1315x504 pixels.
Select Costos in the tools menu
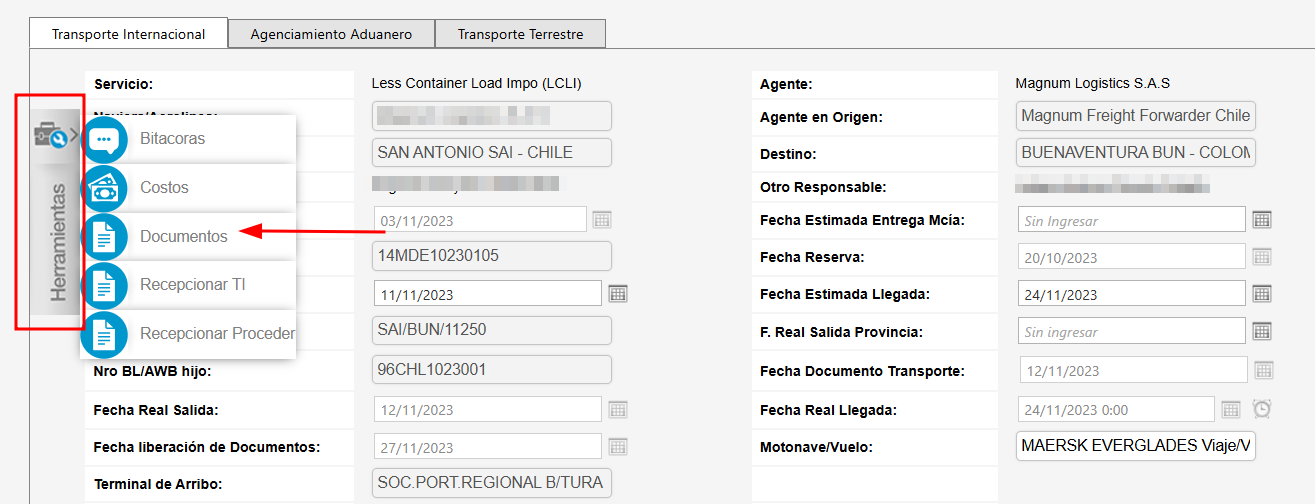[x=164, y=188]
